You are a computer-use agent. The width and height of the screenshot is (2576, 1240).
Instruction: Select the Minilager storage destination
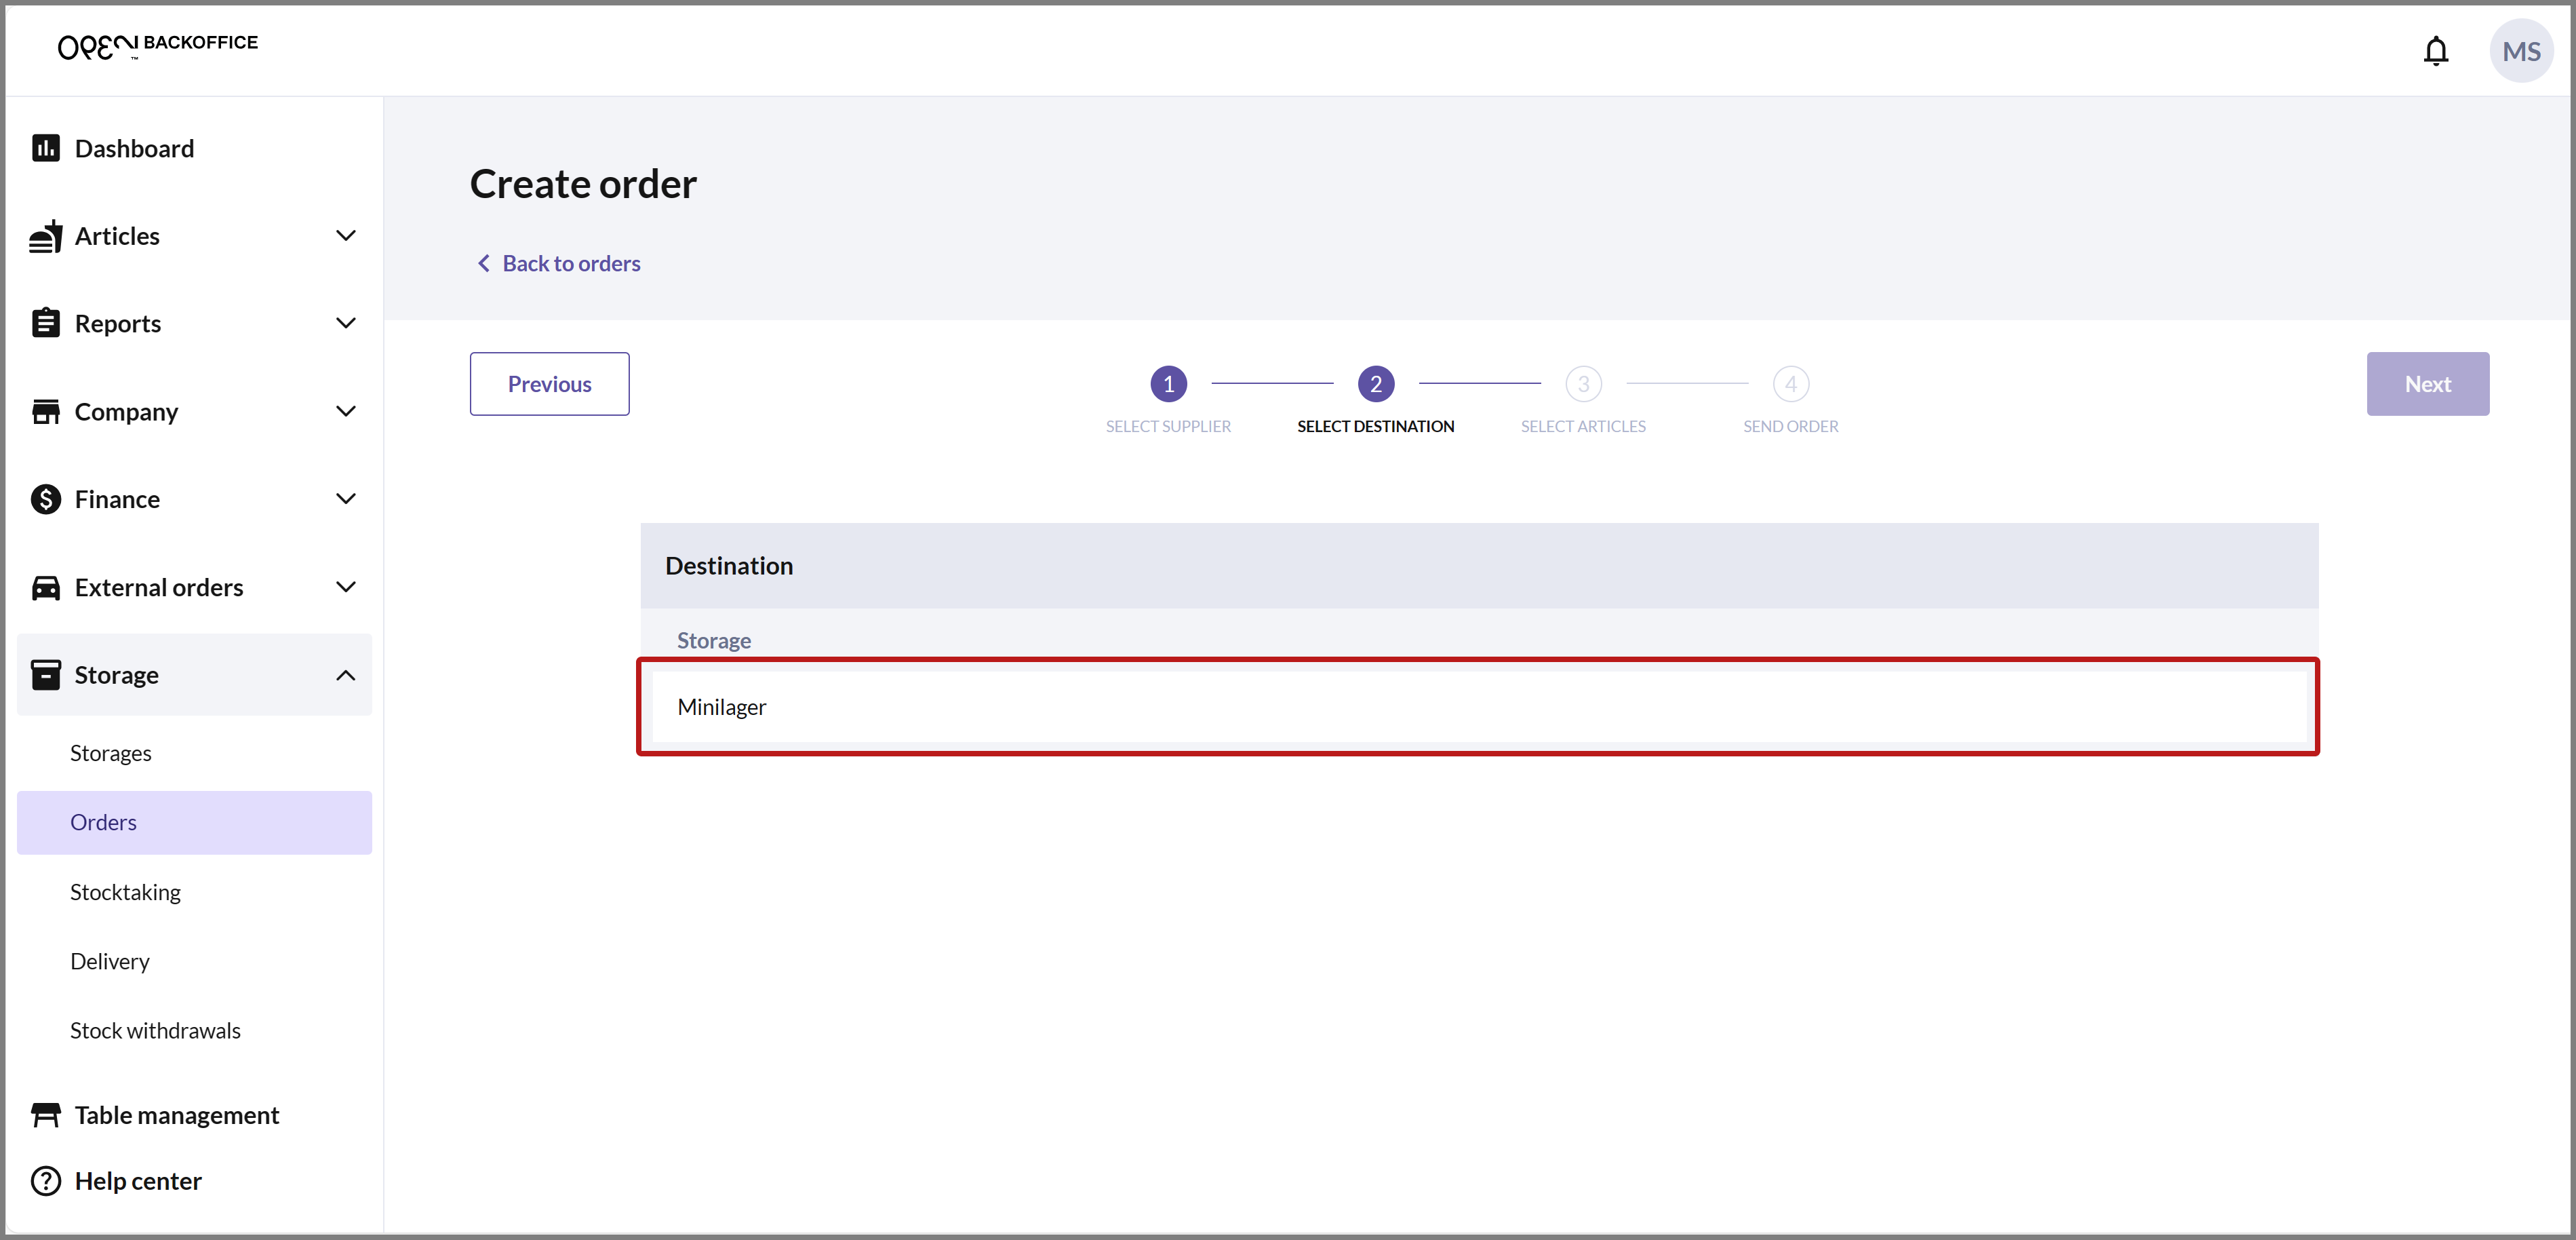(x=1479, y=707)
